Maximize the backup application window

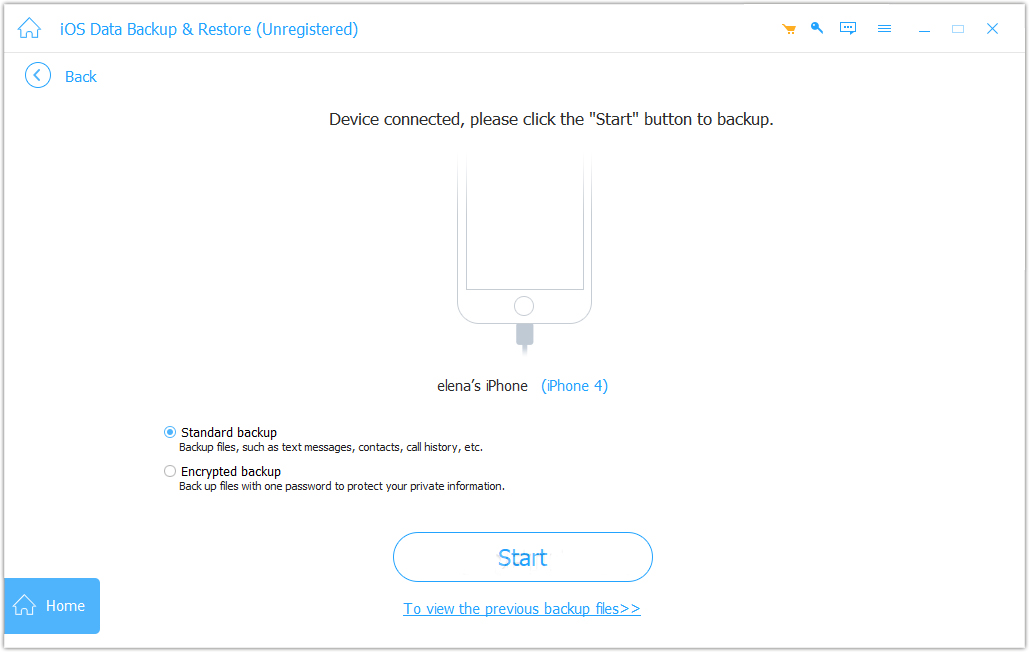pos(958,29)
